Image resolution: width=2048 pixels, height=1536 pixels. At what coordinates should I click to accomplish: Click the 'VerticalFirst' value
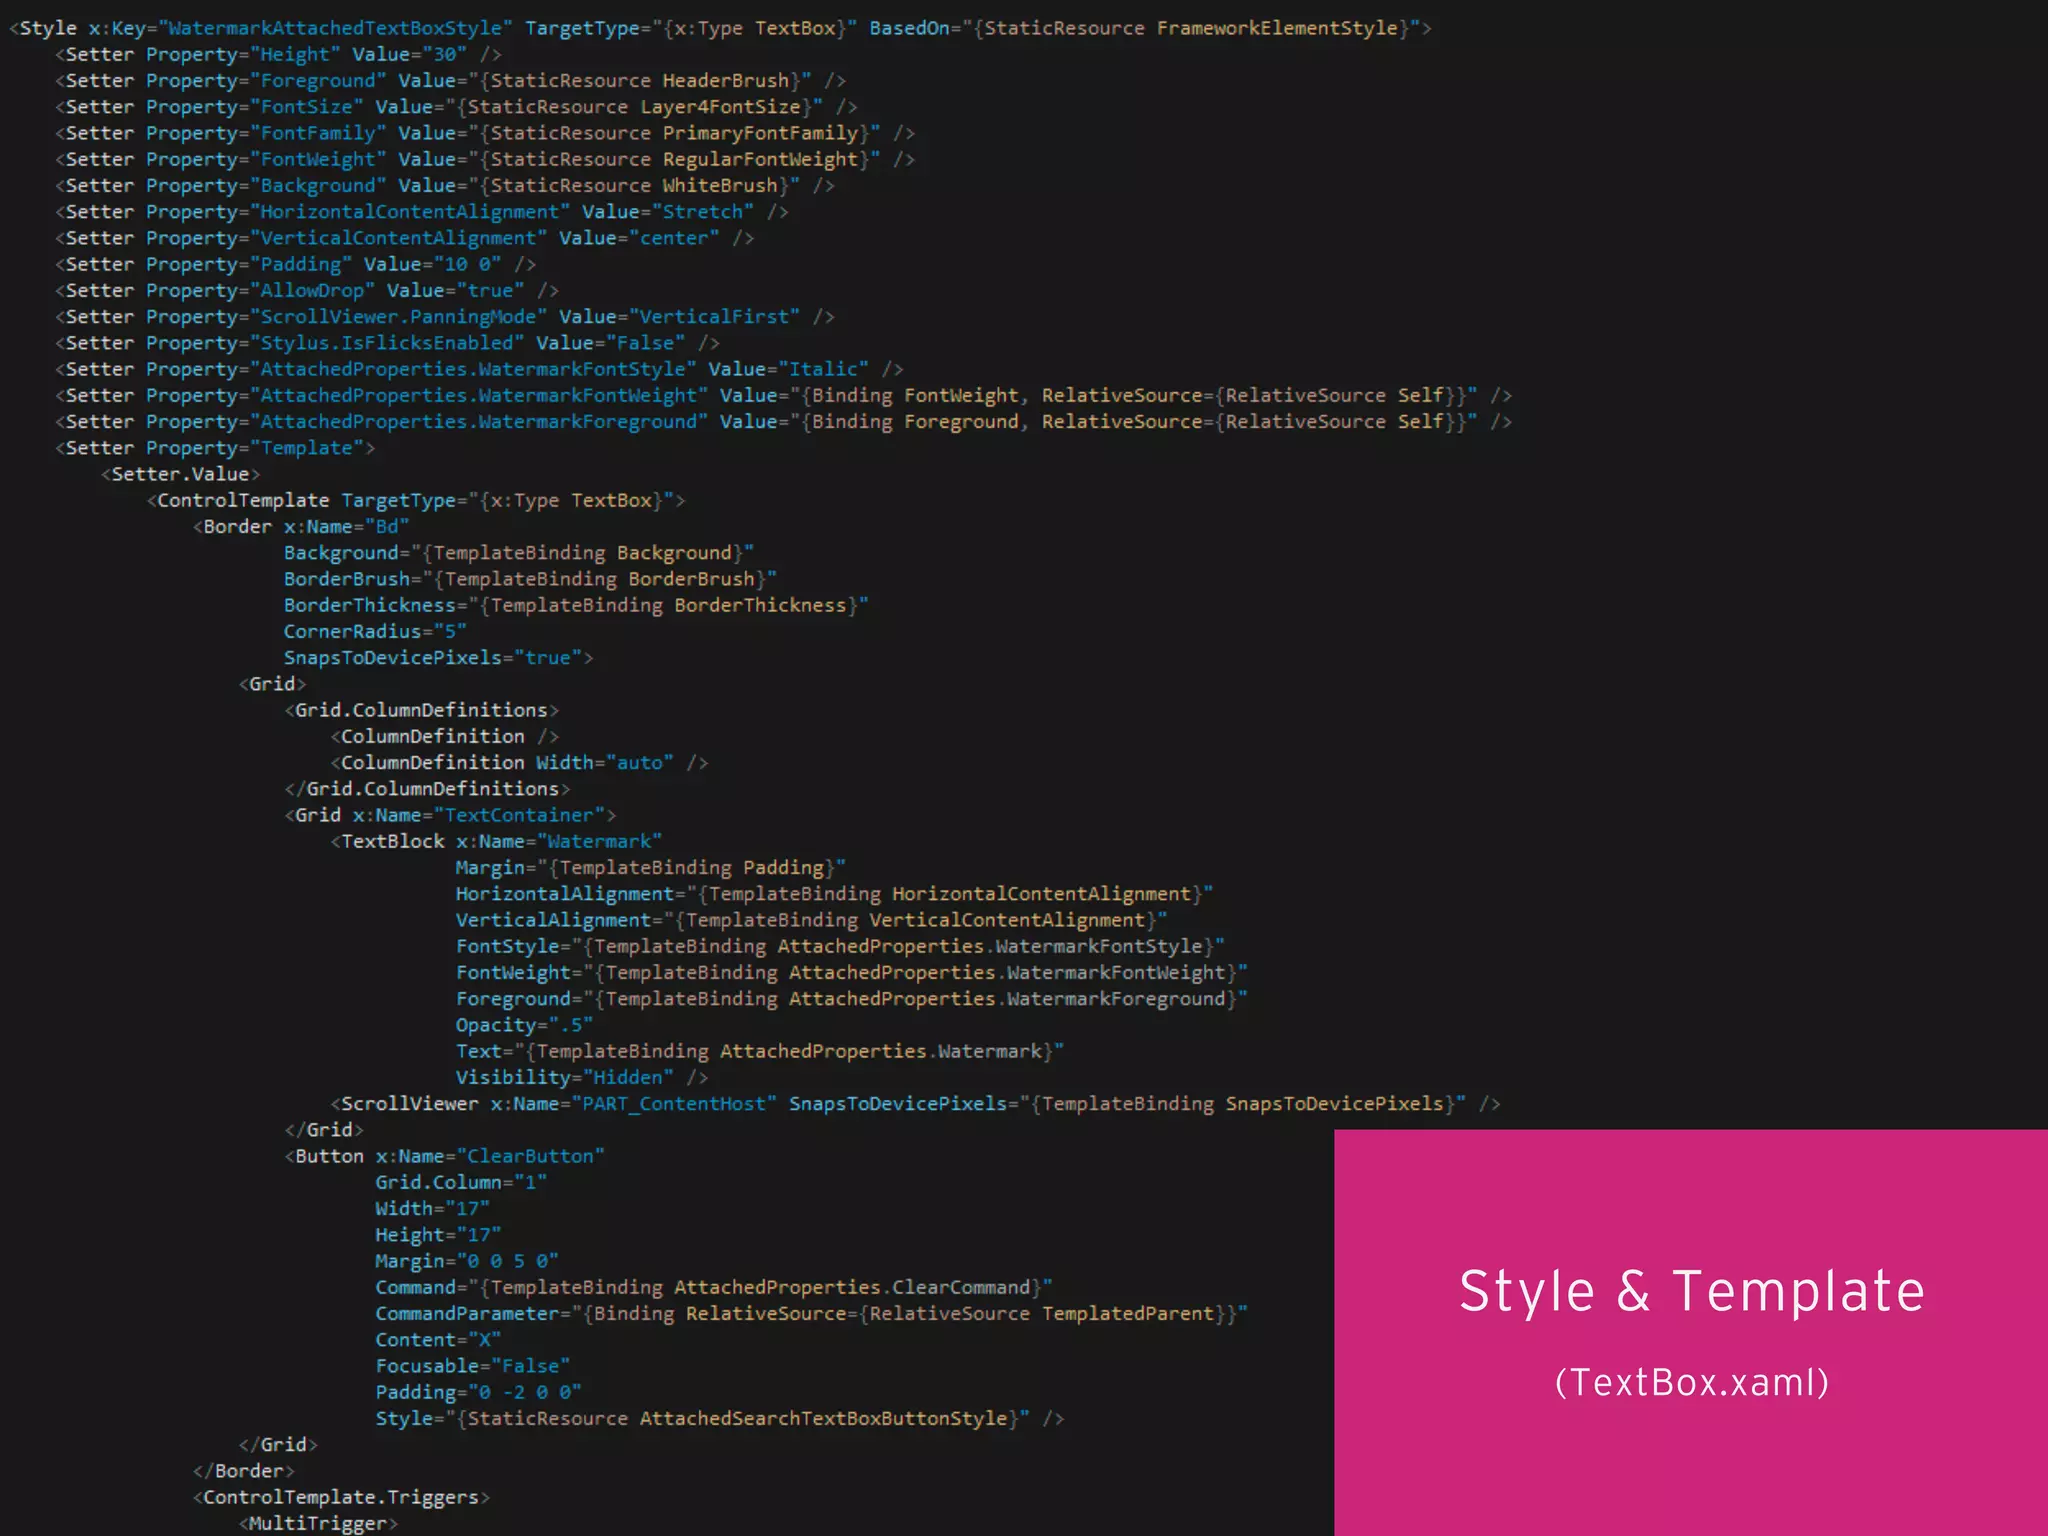[x=714, y=317]
